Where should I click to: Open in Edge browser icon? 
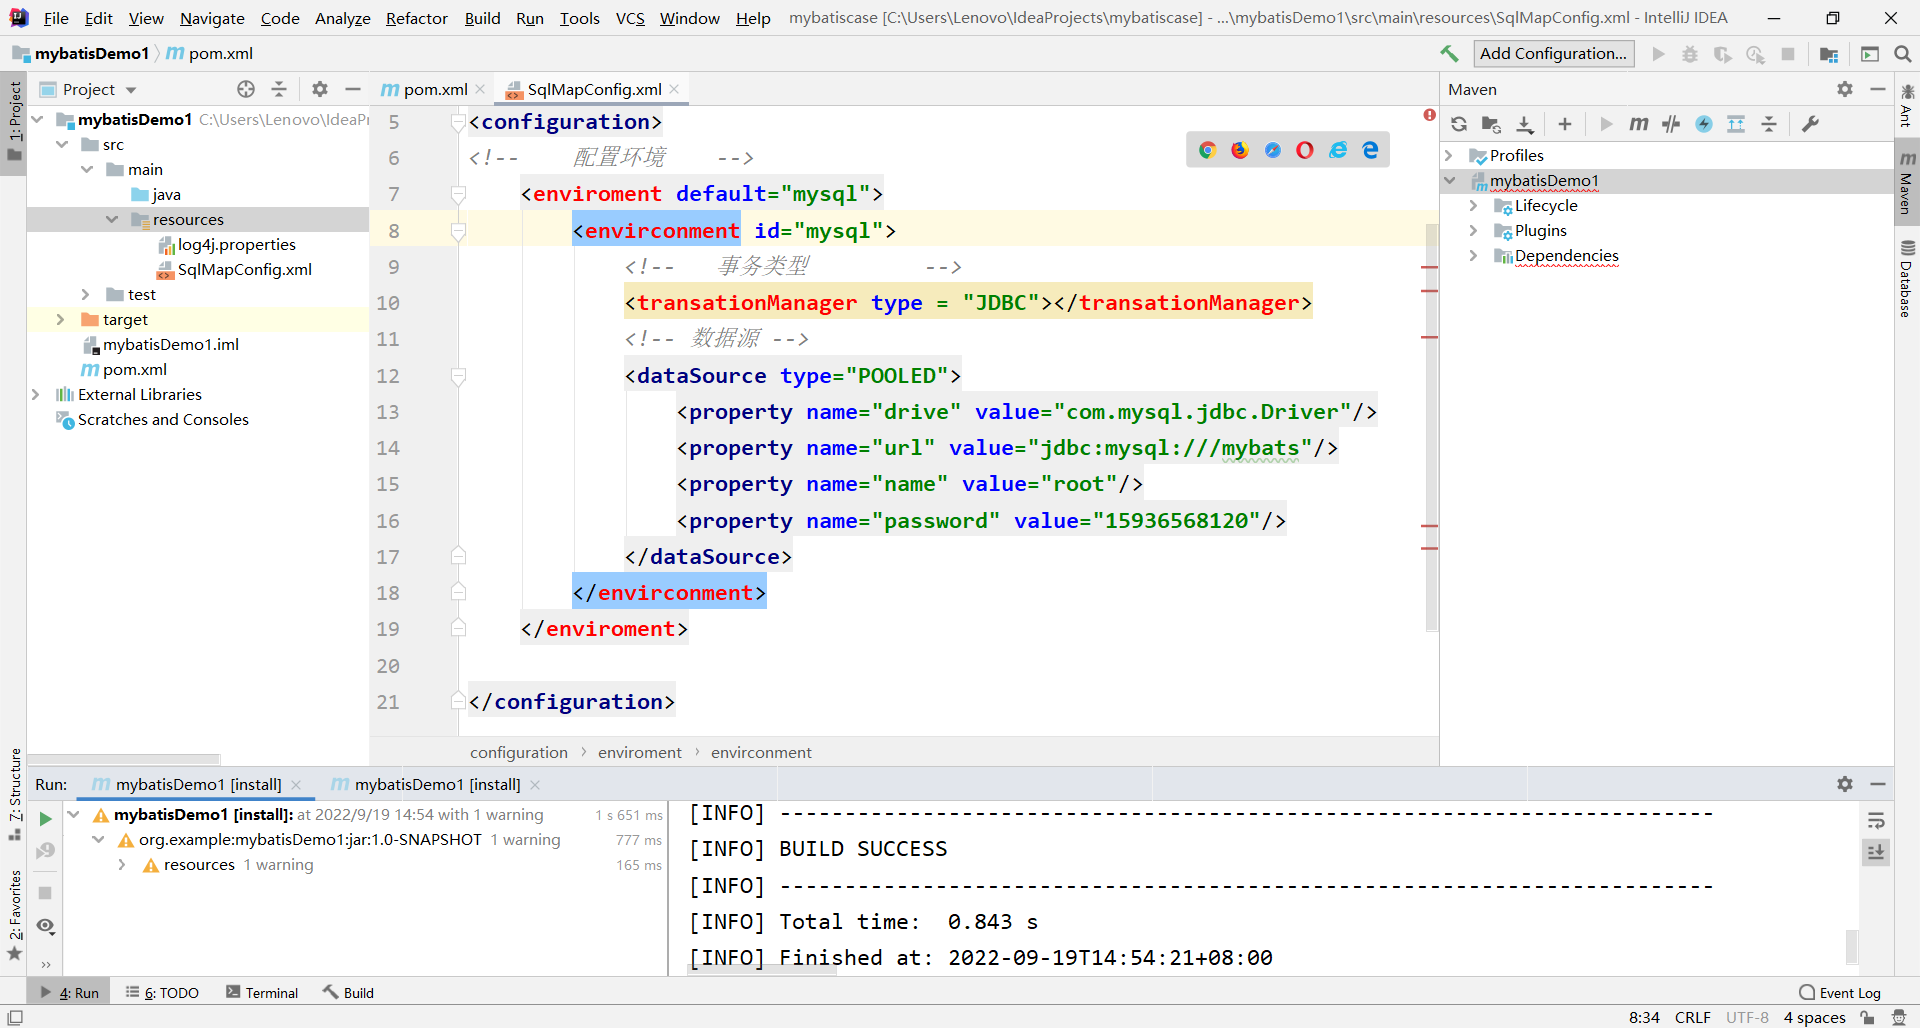tap(1370, 150)
